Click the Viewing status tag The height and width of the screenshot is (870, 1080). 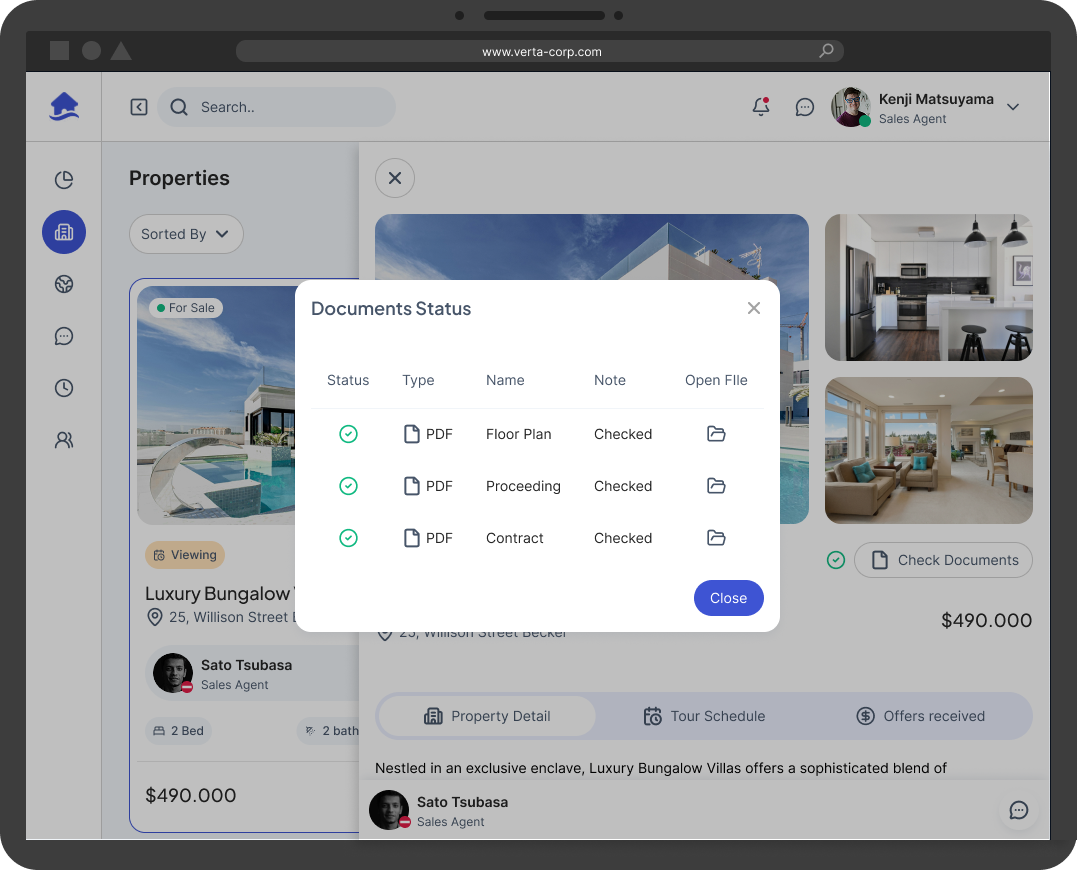(x=185, y=555)
